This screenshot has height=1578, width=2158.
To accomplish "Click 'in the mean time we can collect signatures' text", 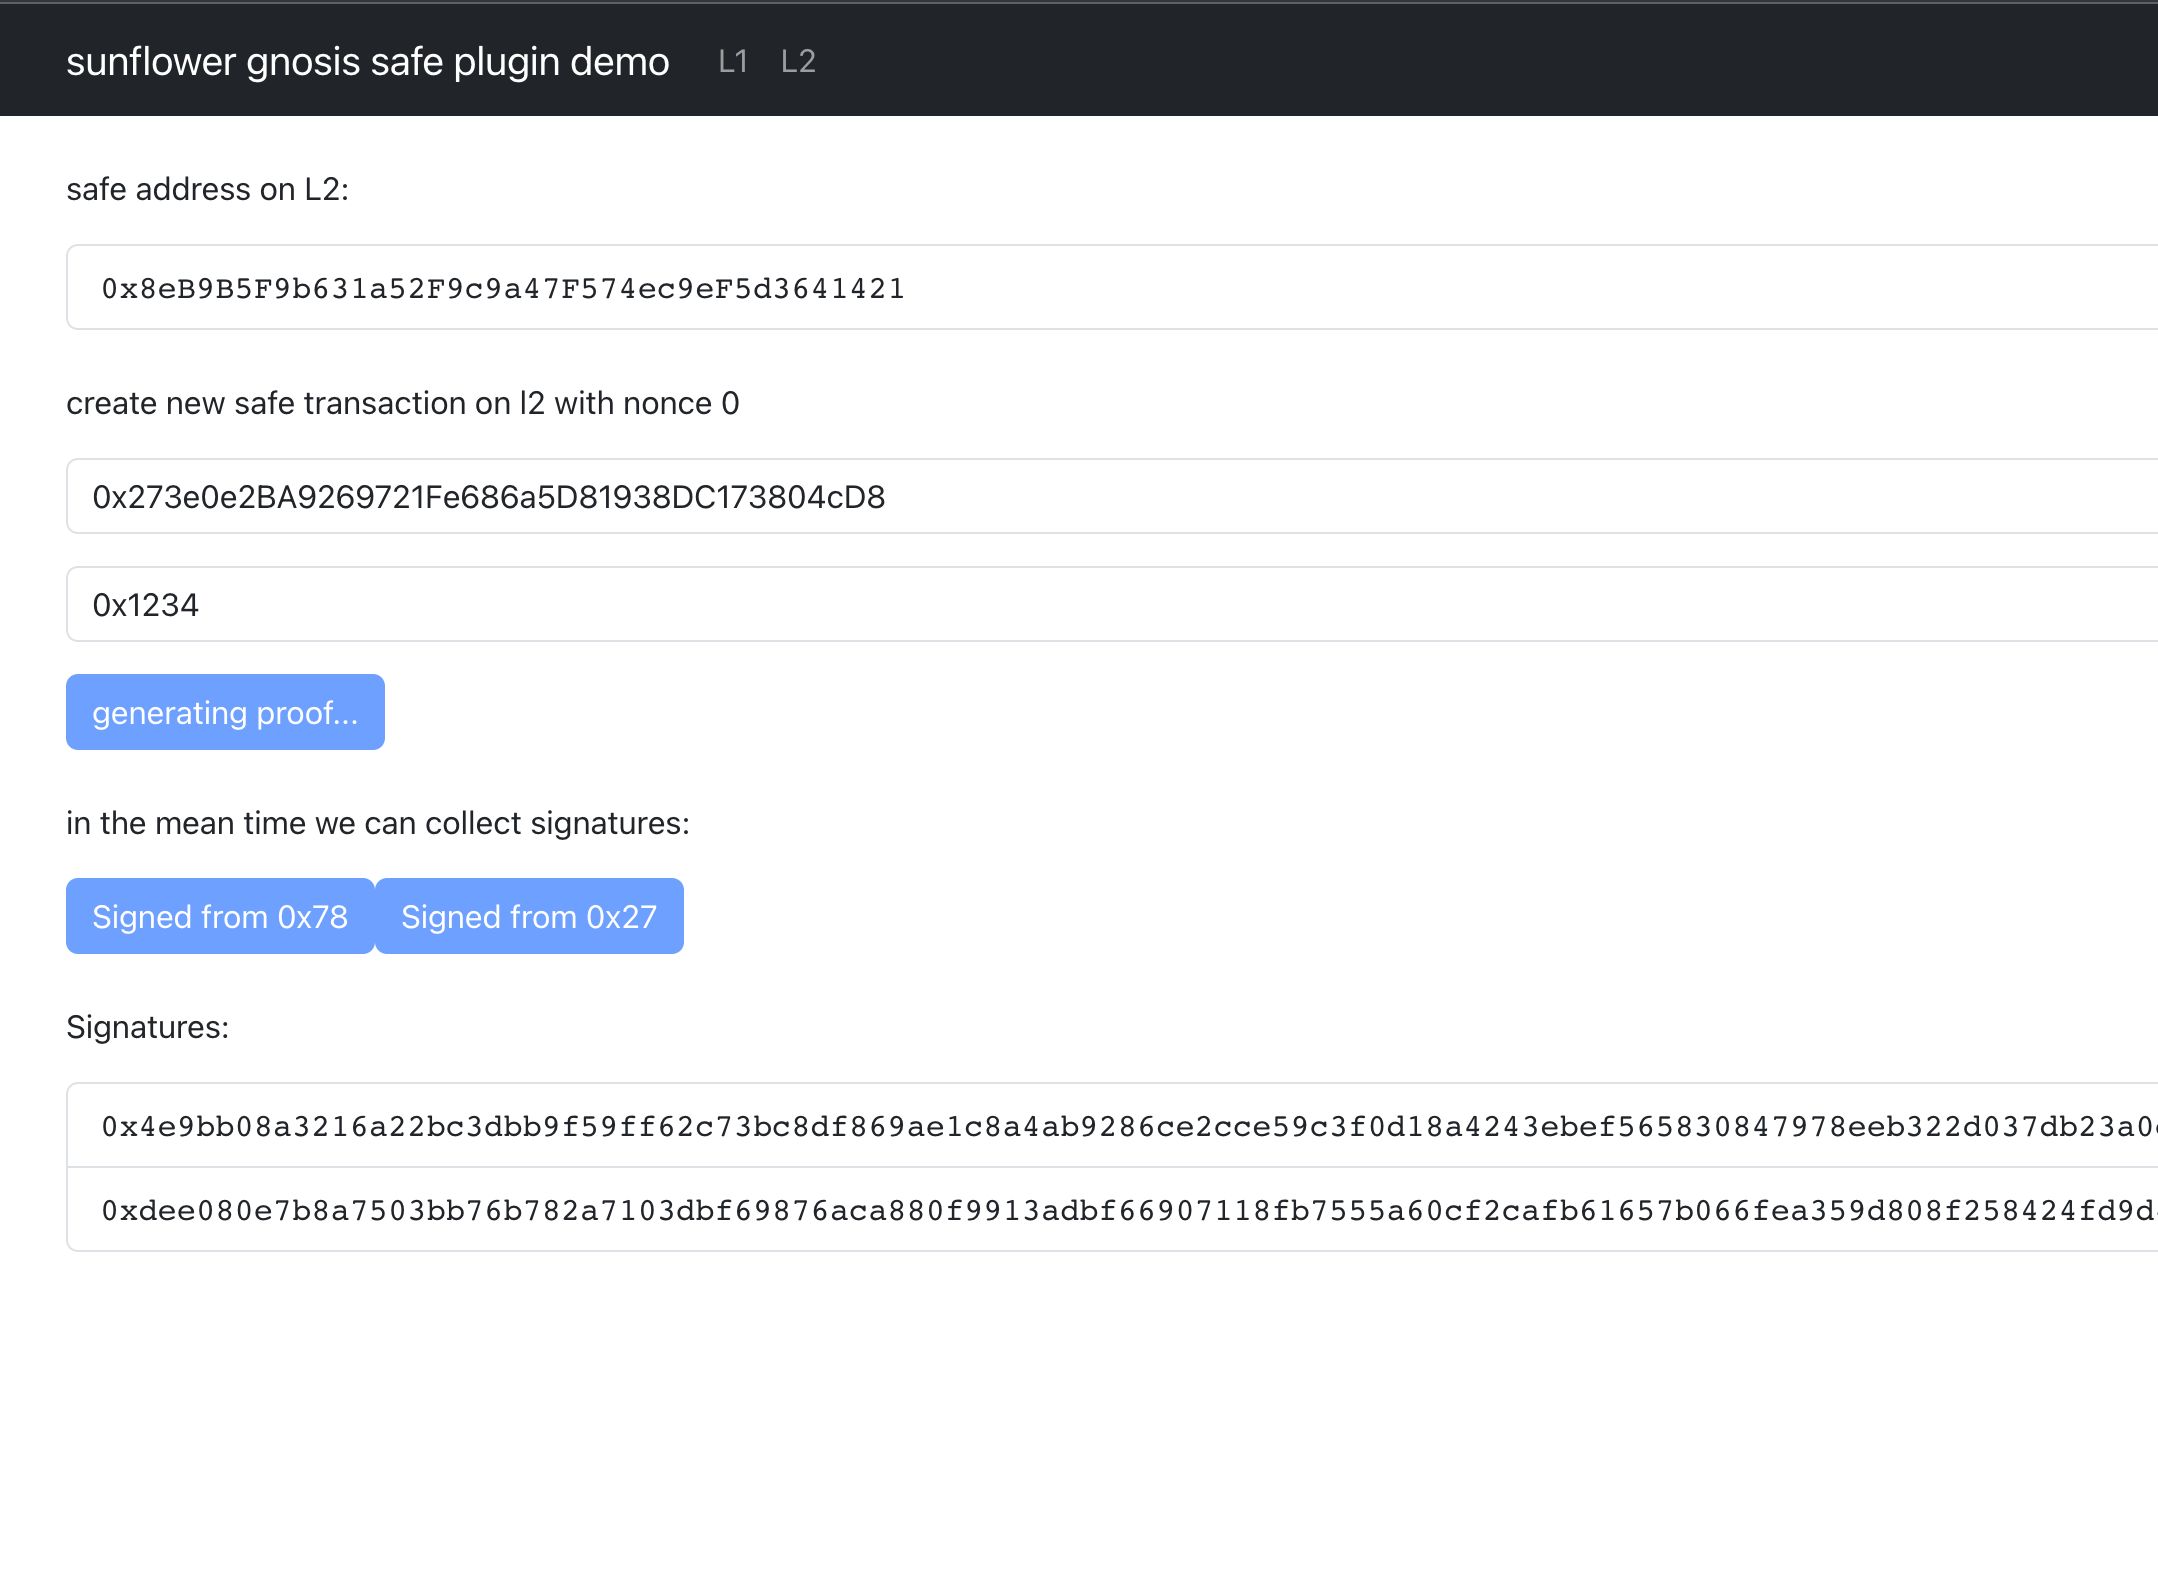I will (378, 823).
